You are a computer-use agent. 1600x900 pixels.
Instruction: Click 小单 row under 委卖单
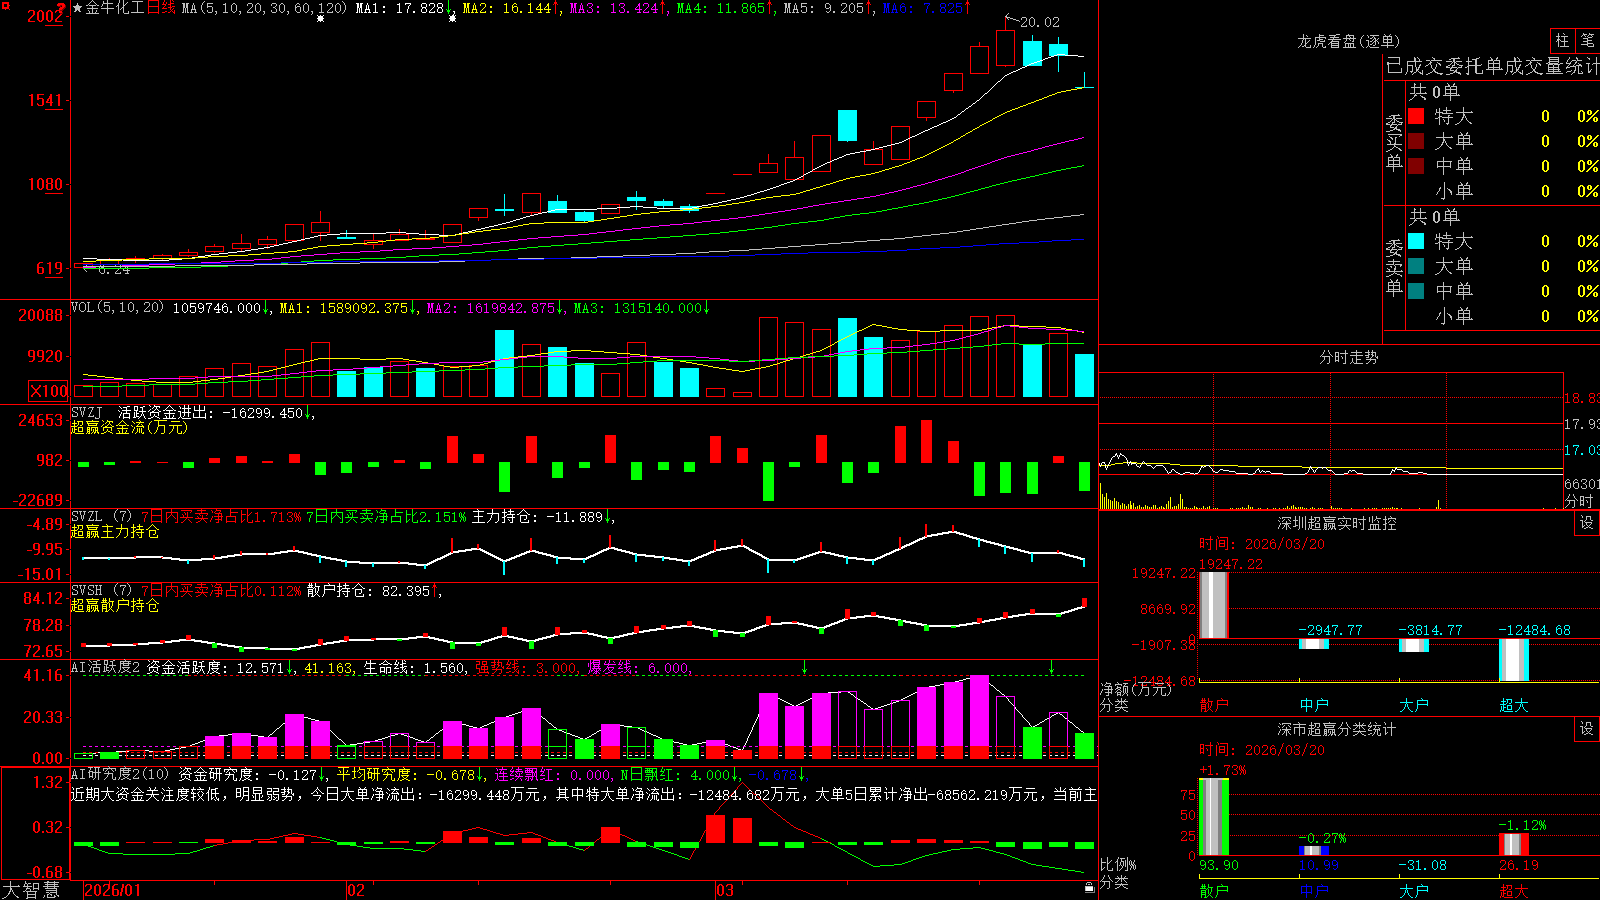1503,316
